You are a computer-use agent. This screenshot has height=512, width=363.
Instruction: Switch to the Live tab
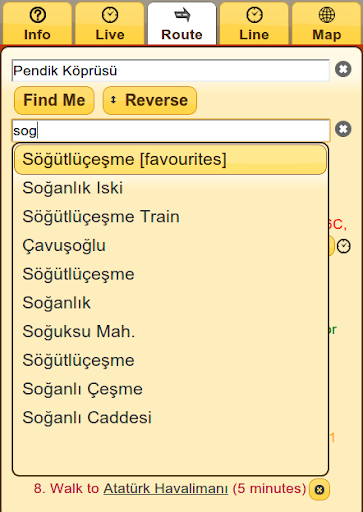click(x=110, y=23)
